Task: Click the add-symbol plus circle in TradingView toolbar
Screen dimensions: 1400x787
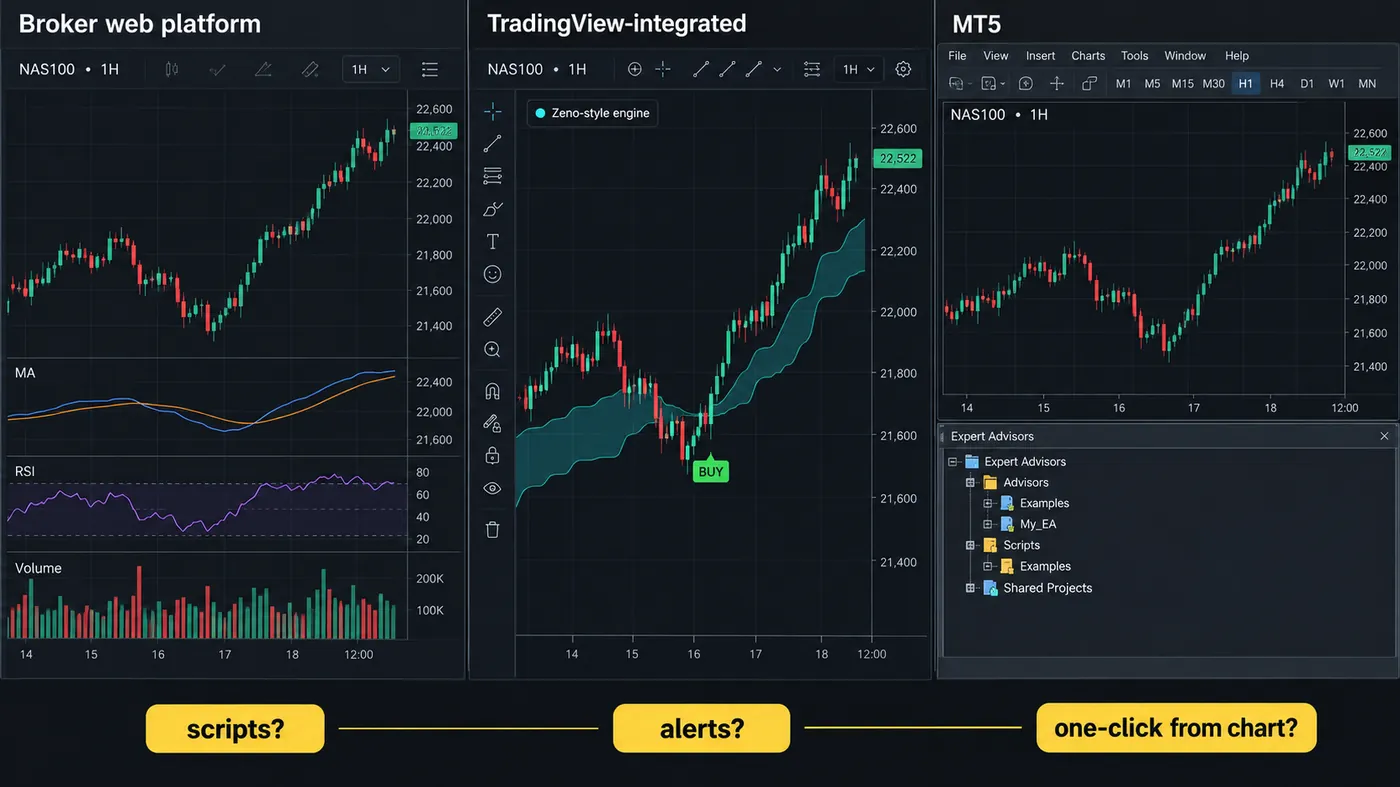Action: (634, 69)
